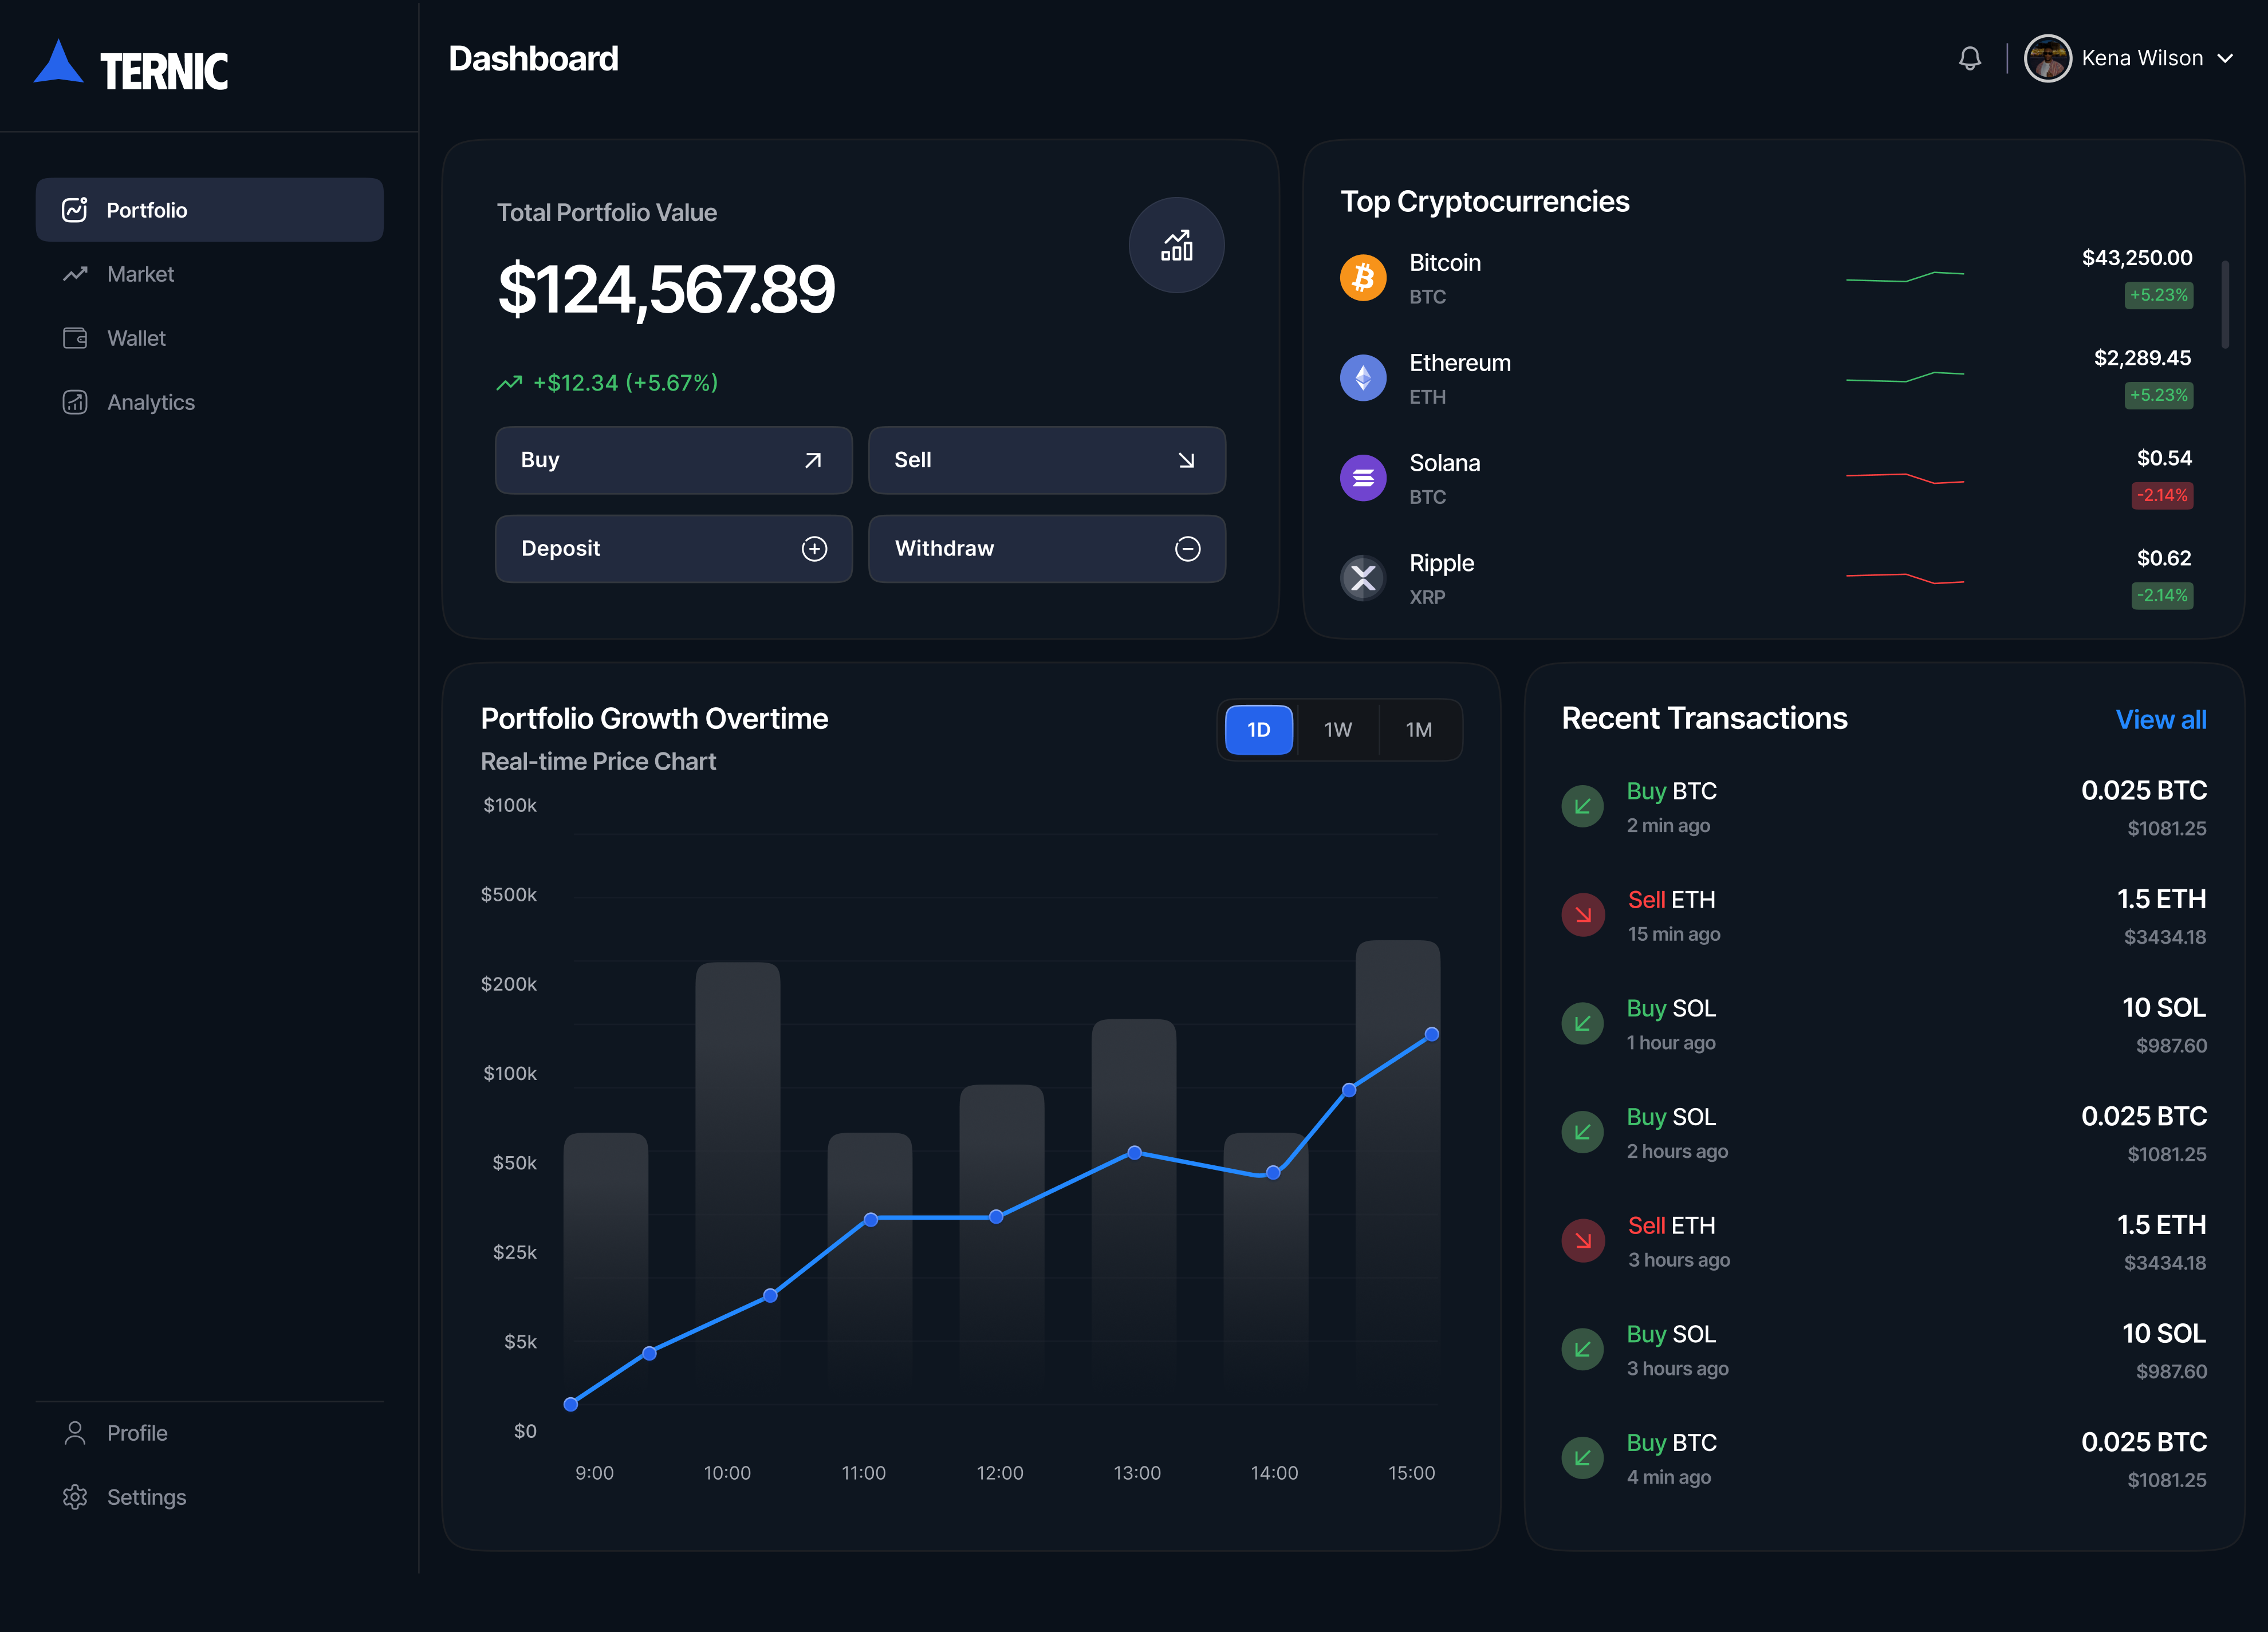2268x1632 pixels.
Task: Expand the Kena Wilson user dropdown chevron
Action: (2225, 59)
